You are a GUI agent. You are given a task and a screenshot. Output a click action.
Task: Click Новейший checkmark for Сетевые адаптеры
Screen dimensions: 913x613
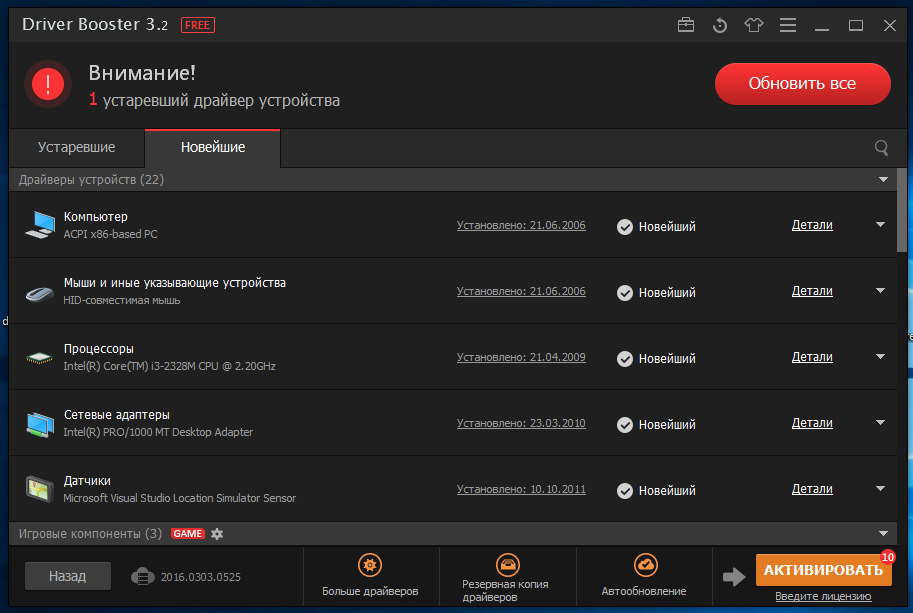tap(625, 425)
